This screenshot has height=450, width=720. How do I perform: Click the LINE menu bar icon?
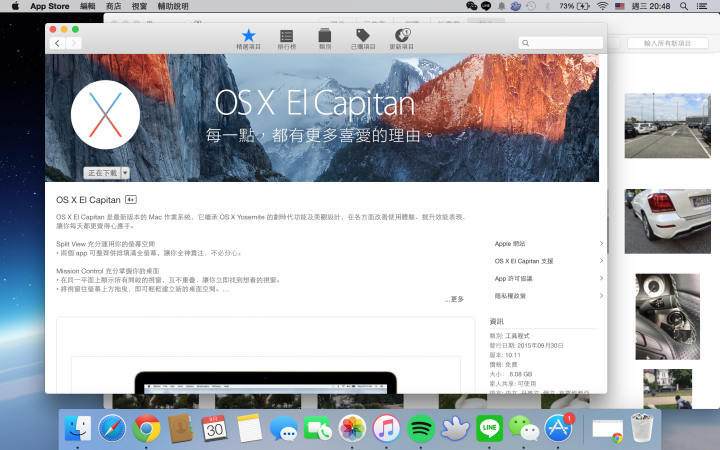(x=486, y=6)
